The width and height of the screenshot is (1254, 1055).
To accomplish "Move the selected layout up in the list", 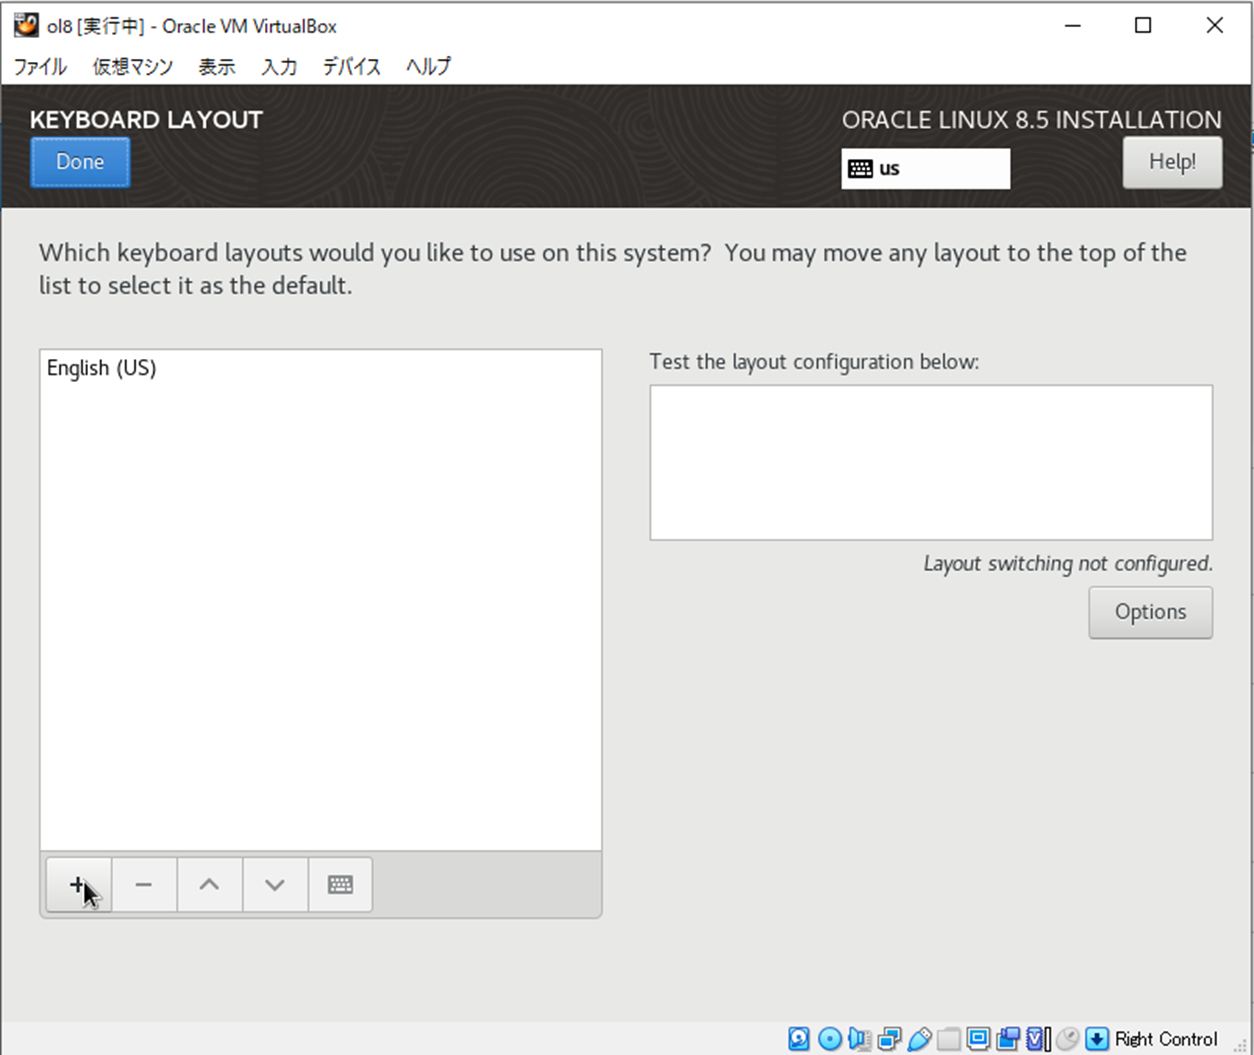I will click(x=209, y=884).
